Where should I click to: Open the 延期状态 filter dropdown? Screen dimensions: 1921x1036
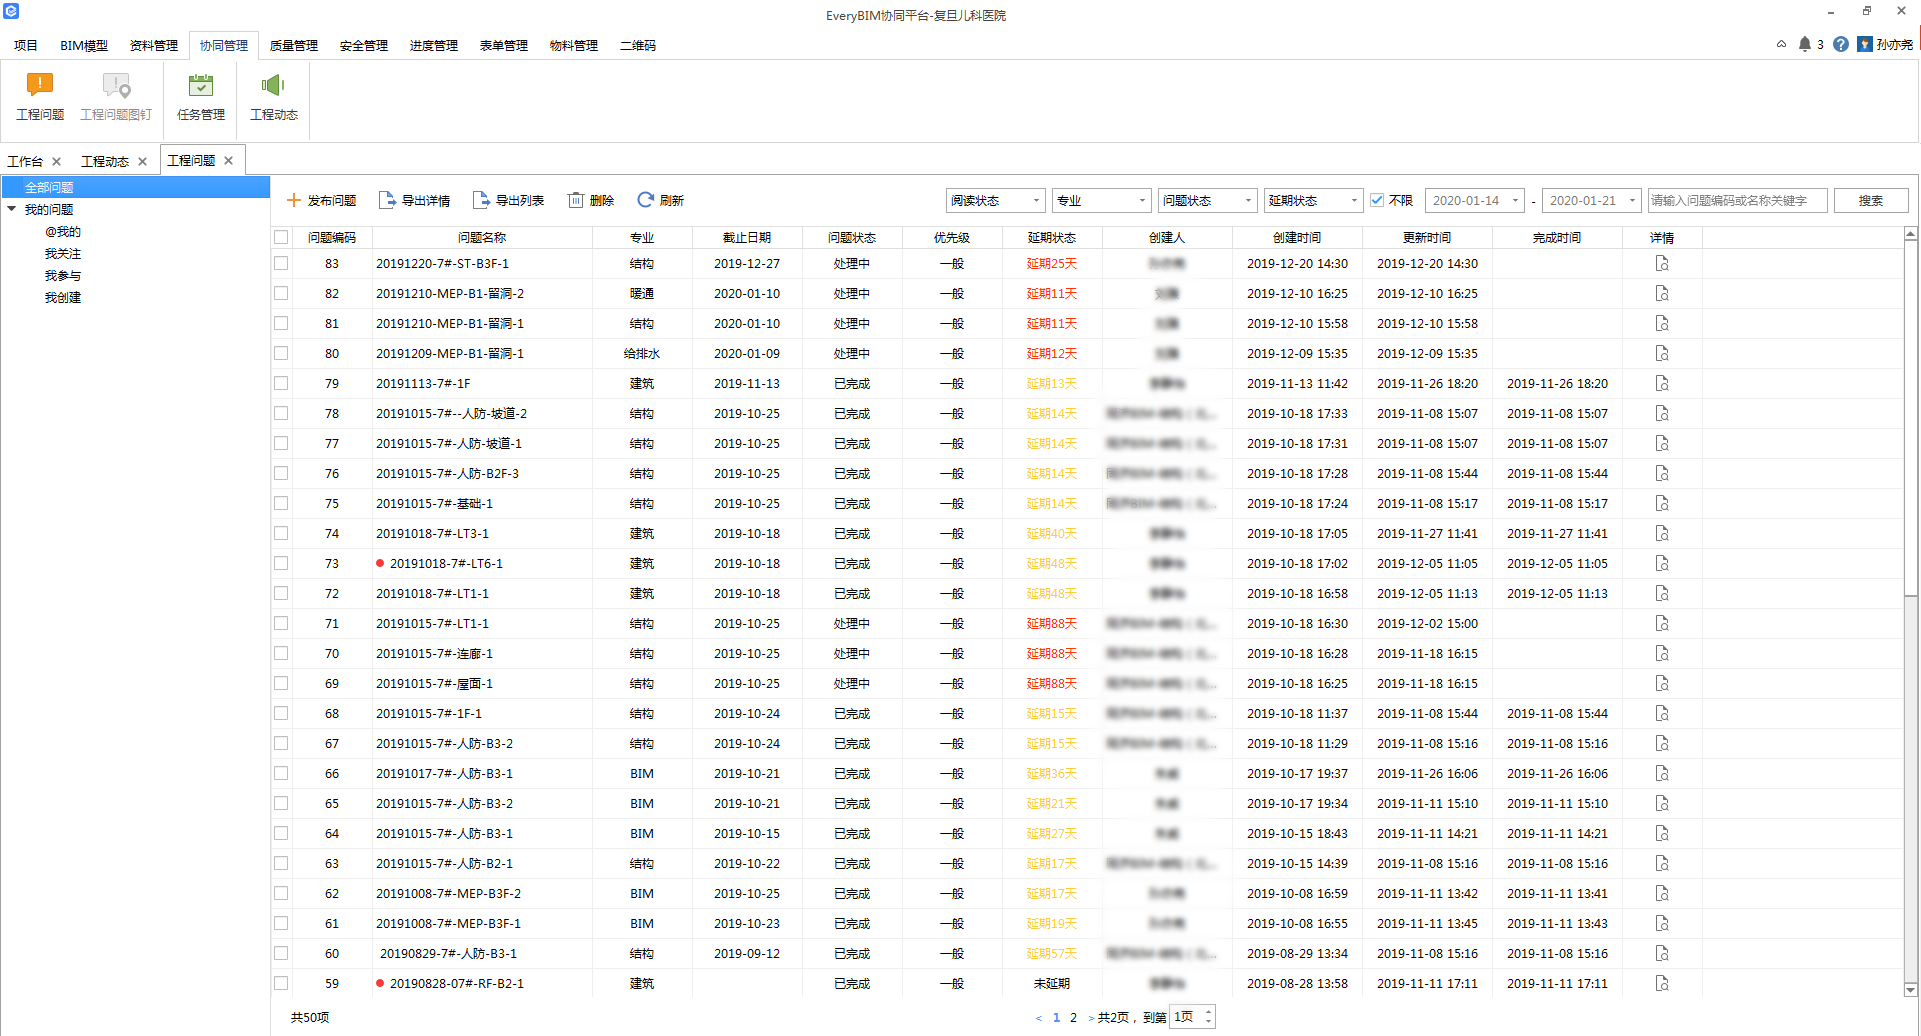tap(1314, 200)
